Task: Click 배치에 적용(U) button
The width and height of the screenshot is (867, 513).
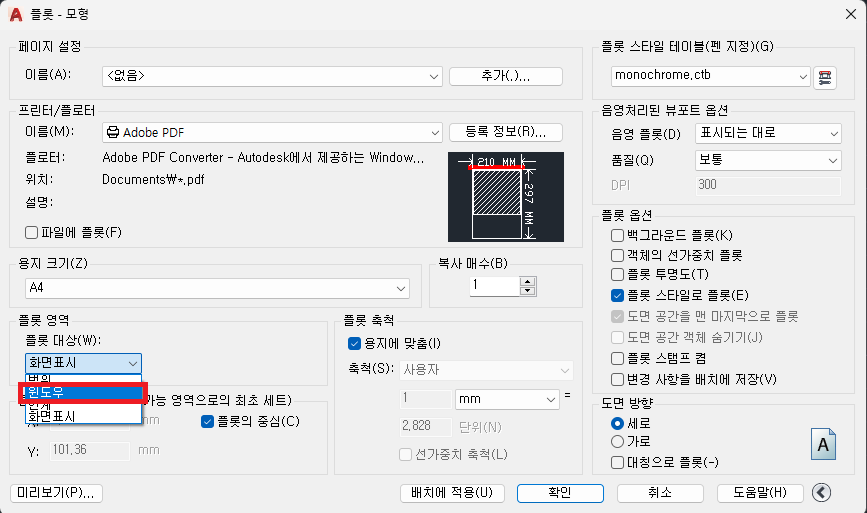Action: [x=452, y=493]
